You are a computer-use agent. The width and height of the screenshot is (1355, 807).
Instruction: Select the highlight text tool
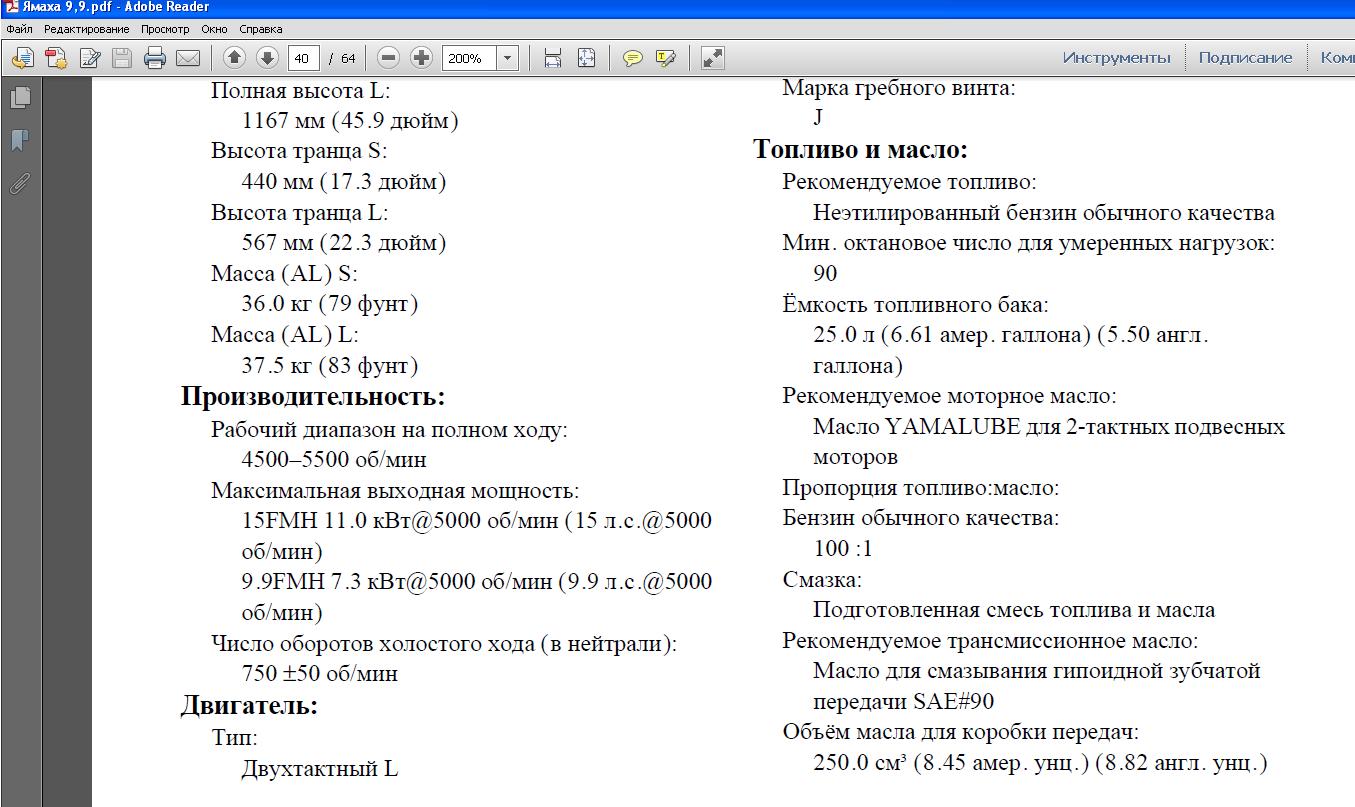click(666, 58)
